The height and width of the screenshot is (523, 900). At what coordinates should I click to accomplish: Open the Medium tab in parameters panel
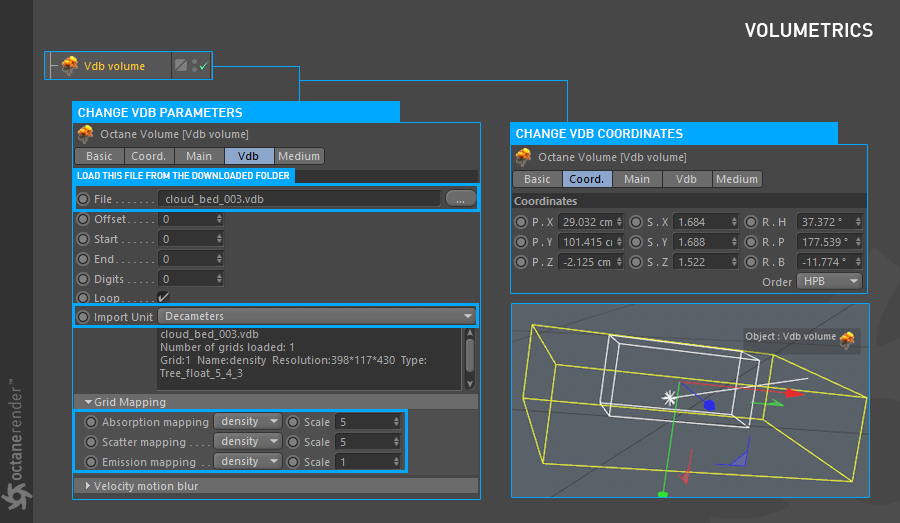[x=299, y=156]
